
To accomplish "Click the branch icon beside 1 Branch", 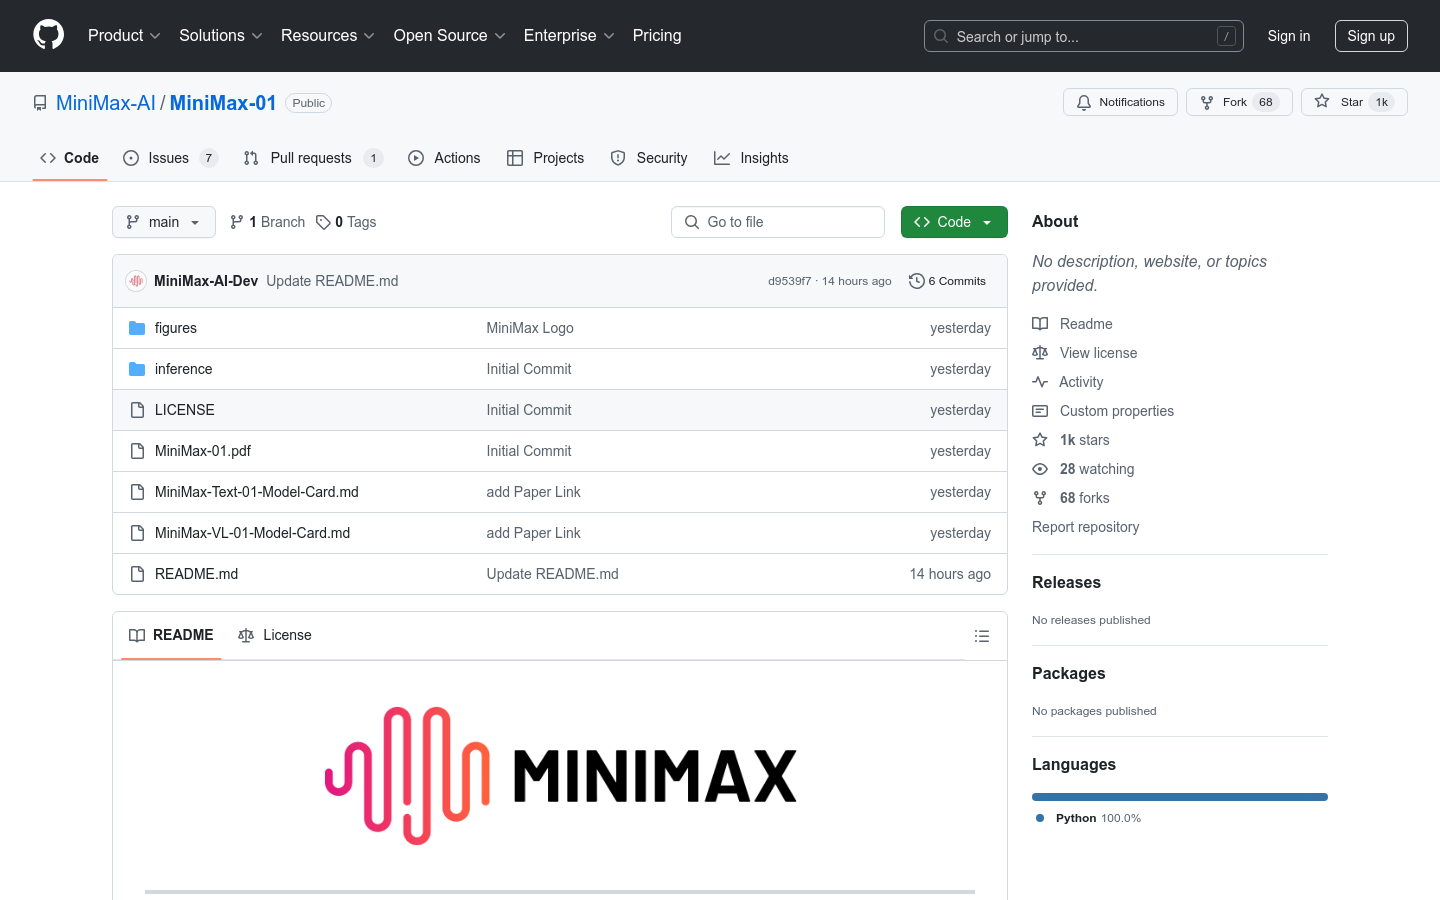I will pos(237,222).
